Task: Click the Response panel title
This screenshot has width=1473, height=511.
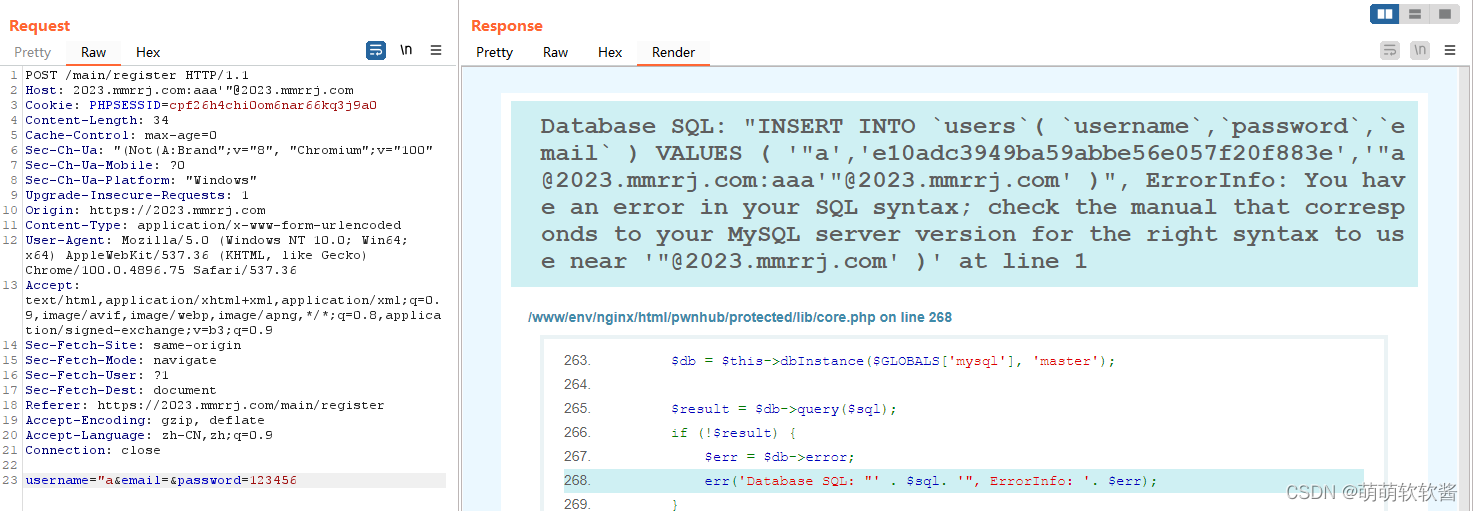Action: click(507, 26)
